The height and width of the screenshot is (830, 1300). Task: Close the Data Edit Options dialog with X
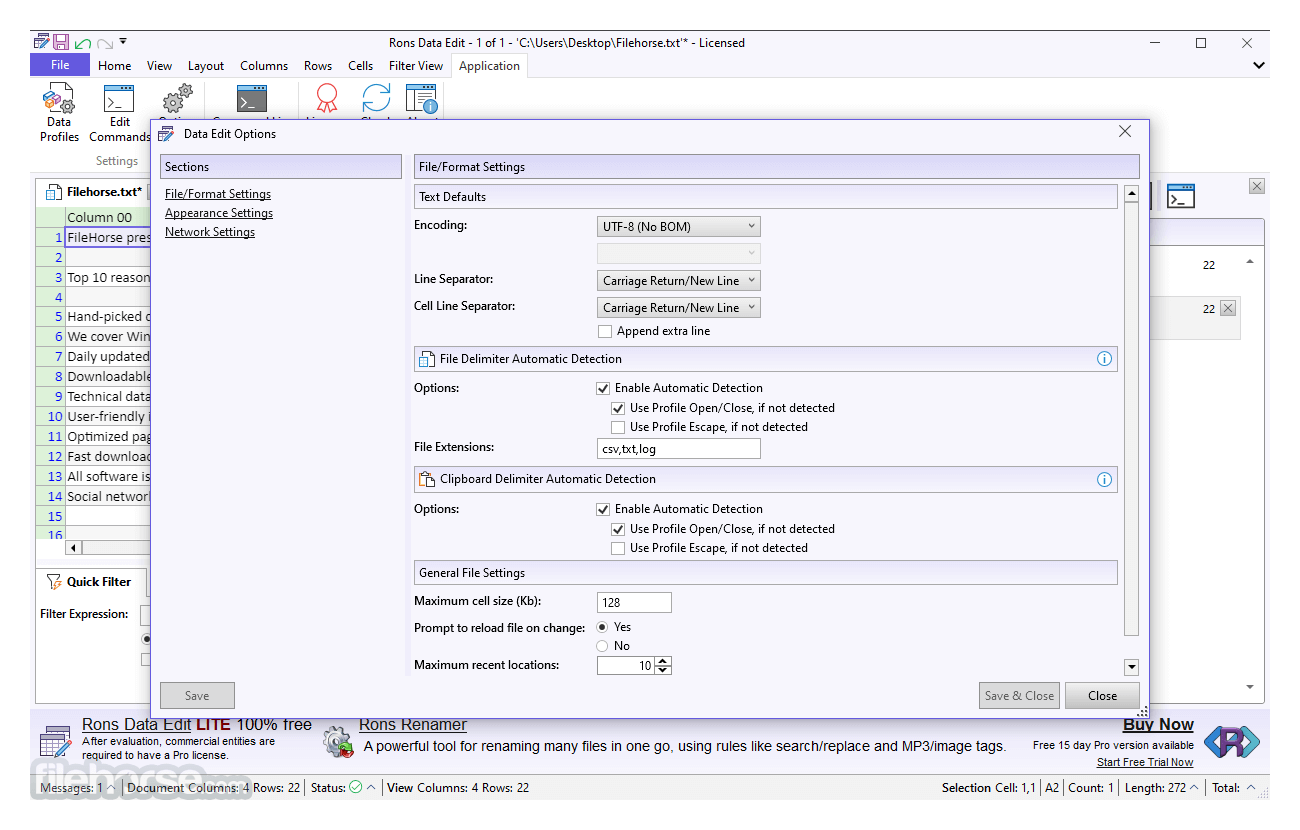(x=1125, y=132)
